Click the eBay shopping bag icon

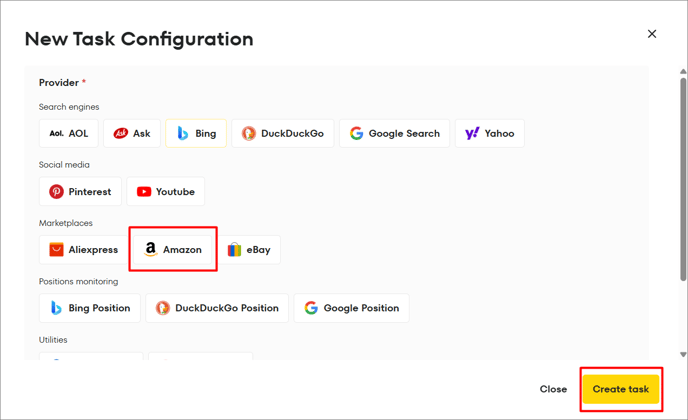[234, 249]
